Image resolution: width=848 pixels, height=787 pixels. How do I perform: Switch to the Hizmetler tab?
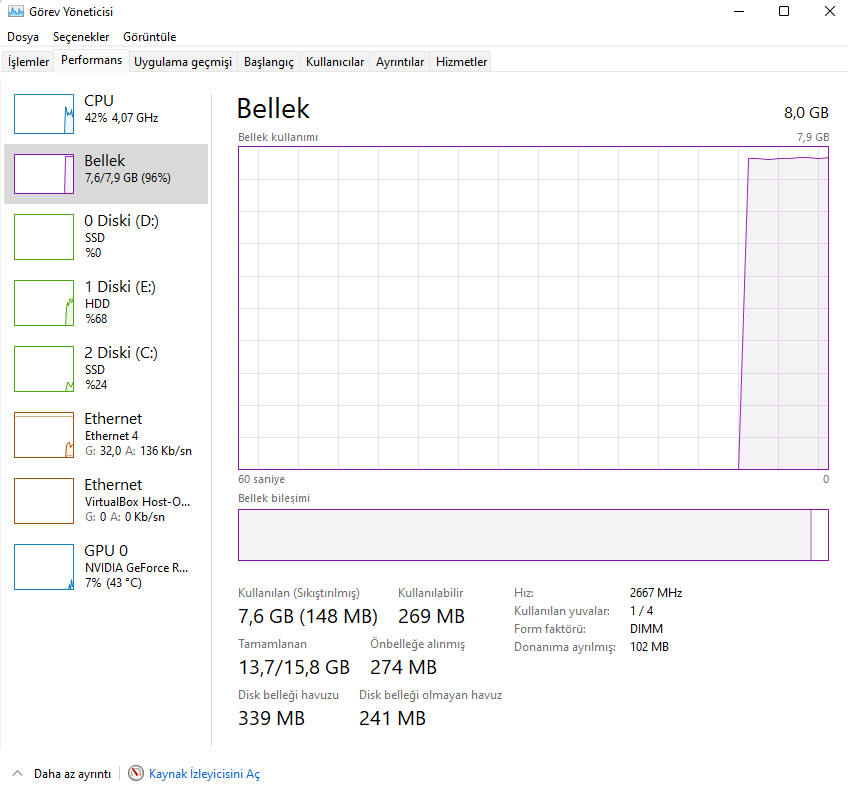pos(461,62)
